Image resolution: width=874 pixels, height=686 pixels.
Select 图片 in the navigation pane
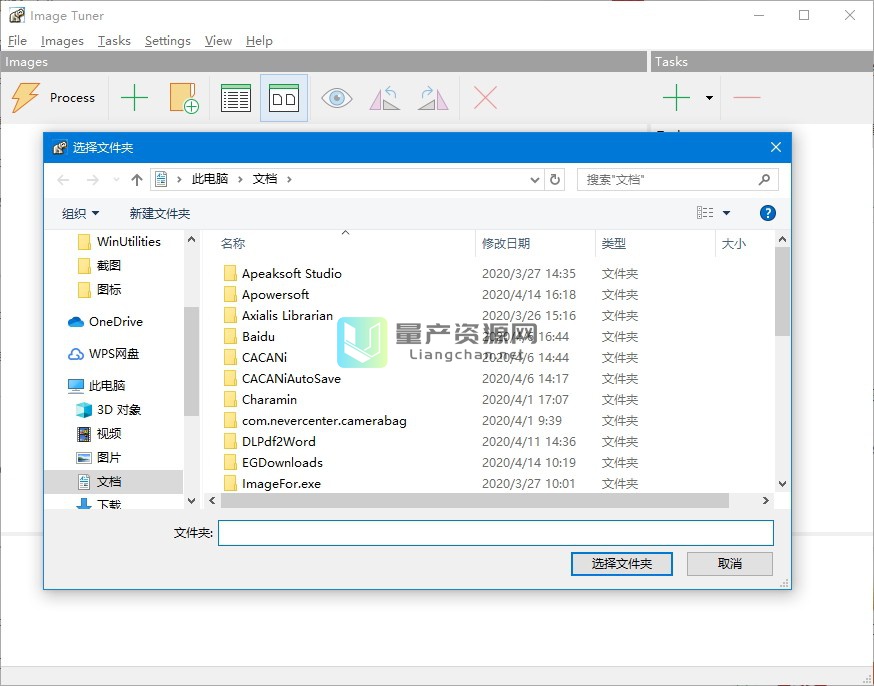[x=99, y=458]
